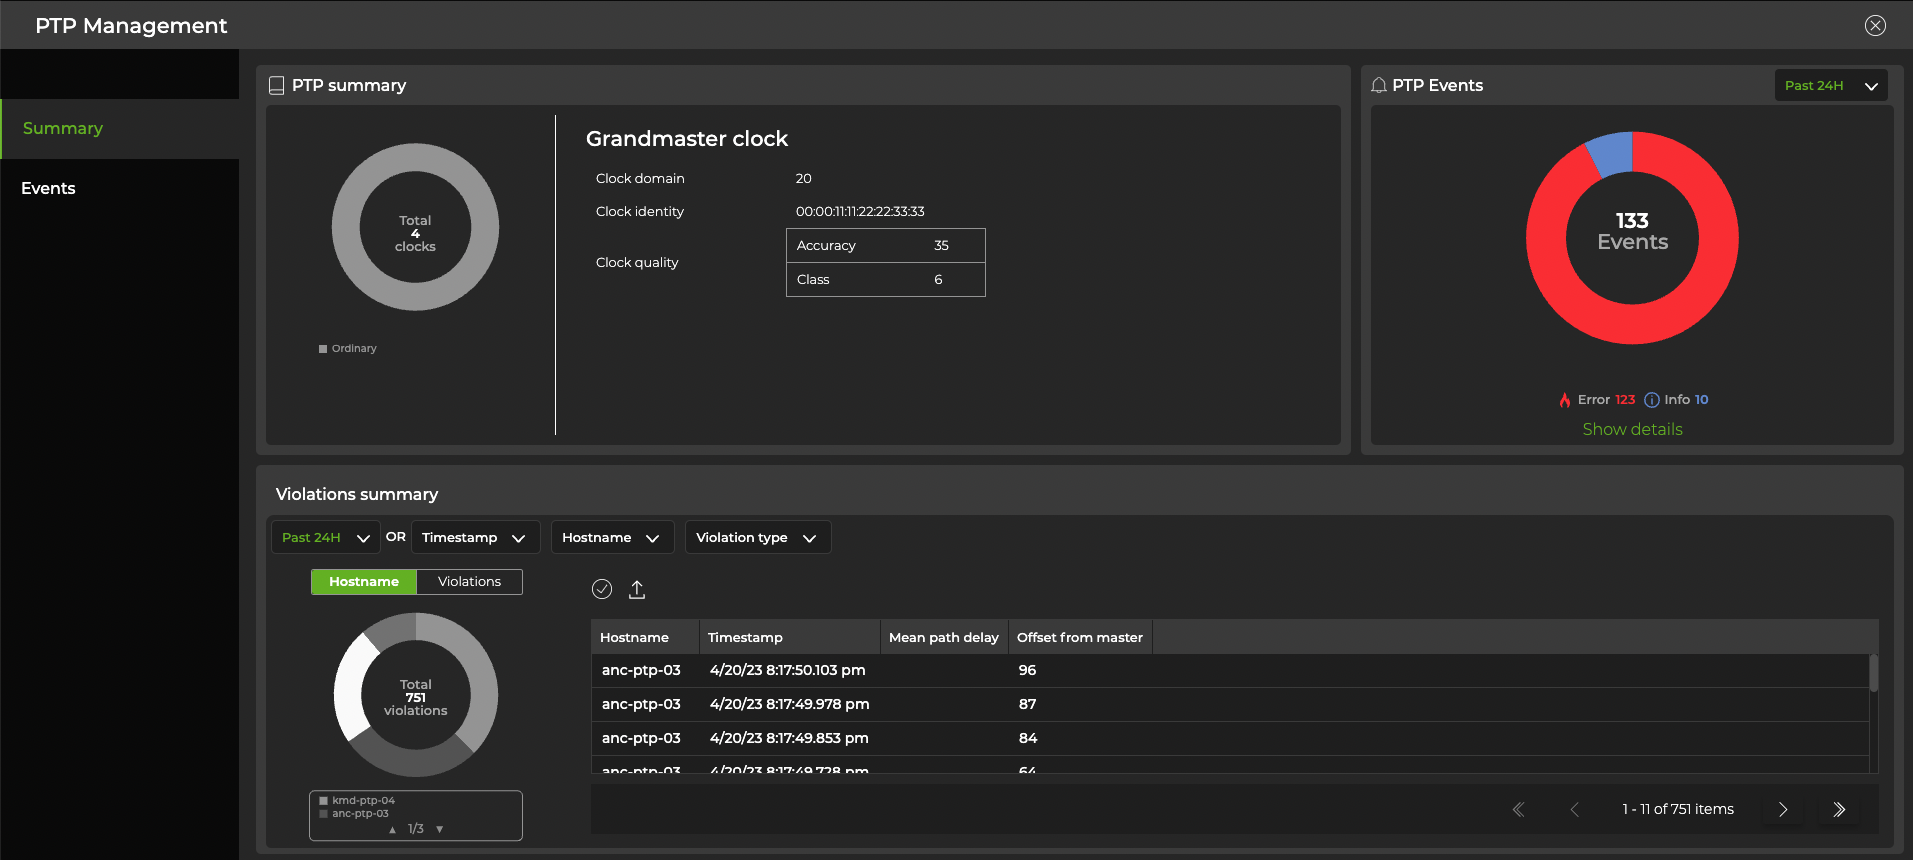Open the Events sidebar tab
This screenshot has height=860, width=1913.
(x=48, y=188)
